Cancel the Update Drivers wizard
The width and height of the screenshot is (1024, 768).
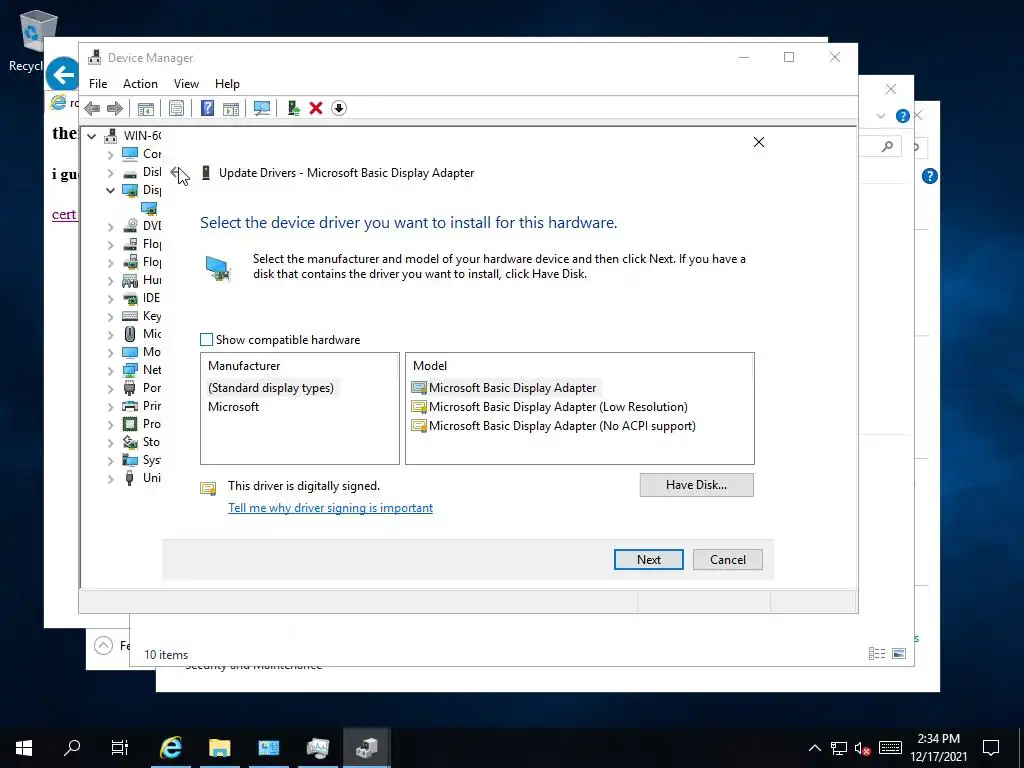(x=728, y=560)
